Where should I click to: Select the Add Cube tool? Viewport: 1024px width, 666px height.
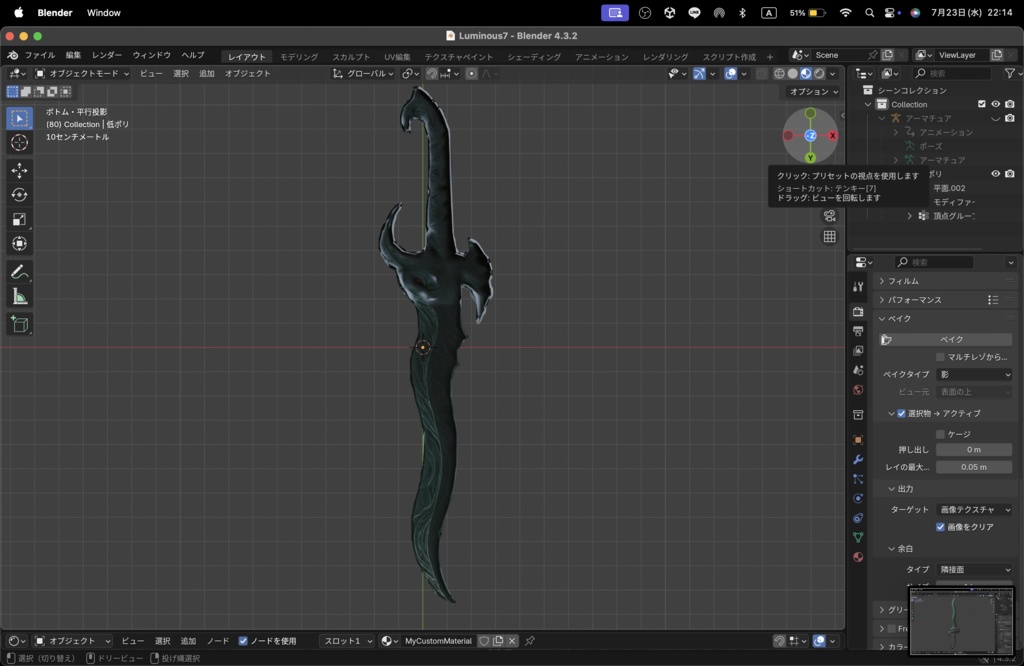pyautogui.click(x=19, y=324)
